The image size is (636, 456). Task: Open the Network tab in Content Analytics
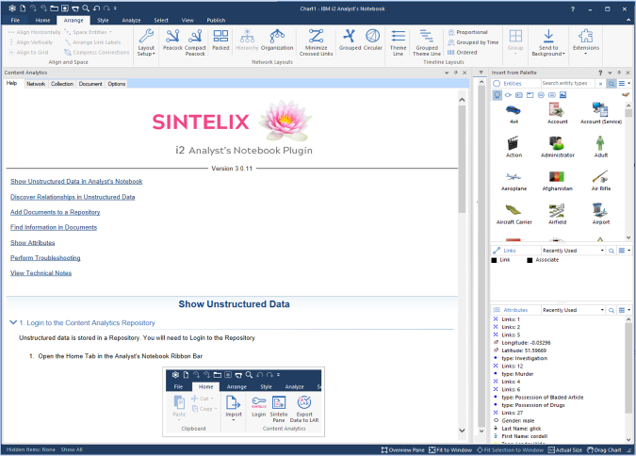pos(36,84)
